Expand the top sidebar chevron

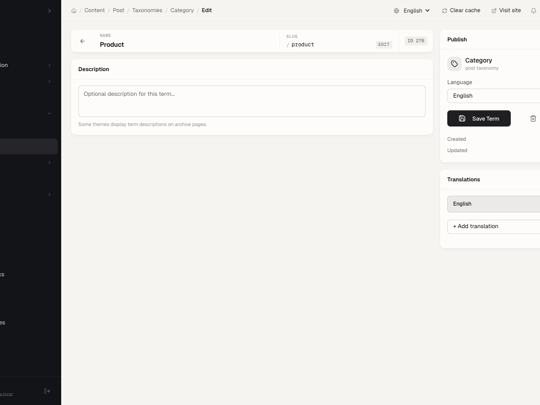pos(49,11)
